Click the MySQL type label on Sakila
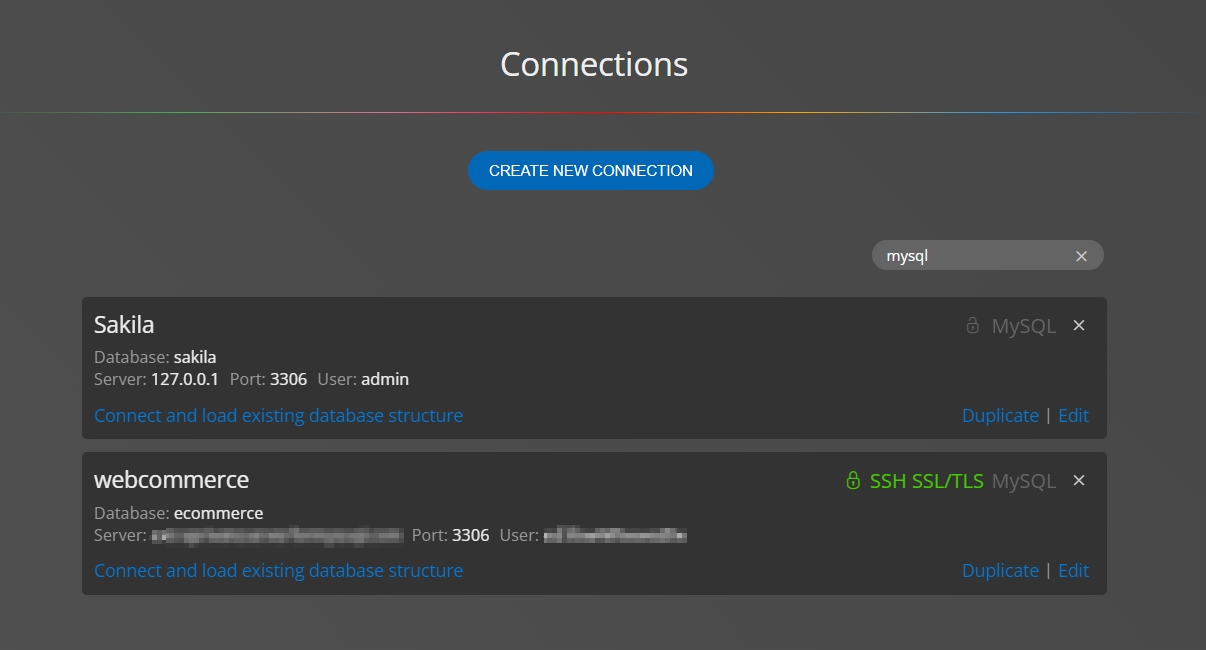Viewport: 1206px width, 650px height. pos(1023,326)
